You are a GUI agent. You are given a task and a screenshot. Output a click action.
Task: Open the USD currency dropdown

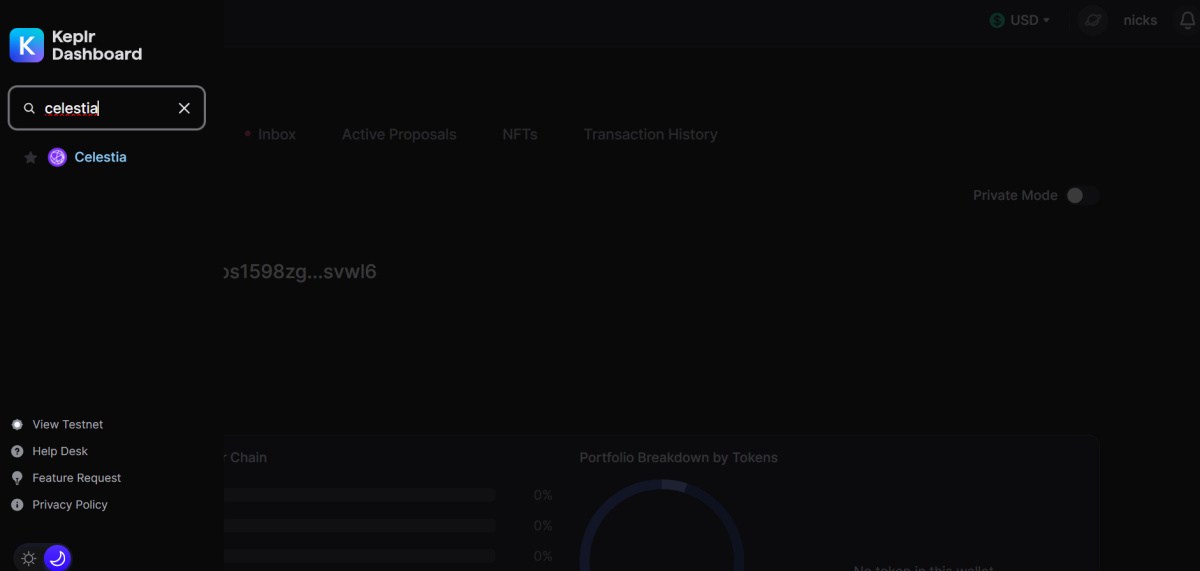click(1020, 20)
